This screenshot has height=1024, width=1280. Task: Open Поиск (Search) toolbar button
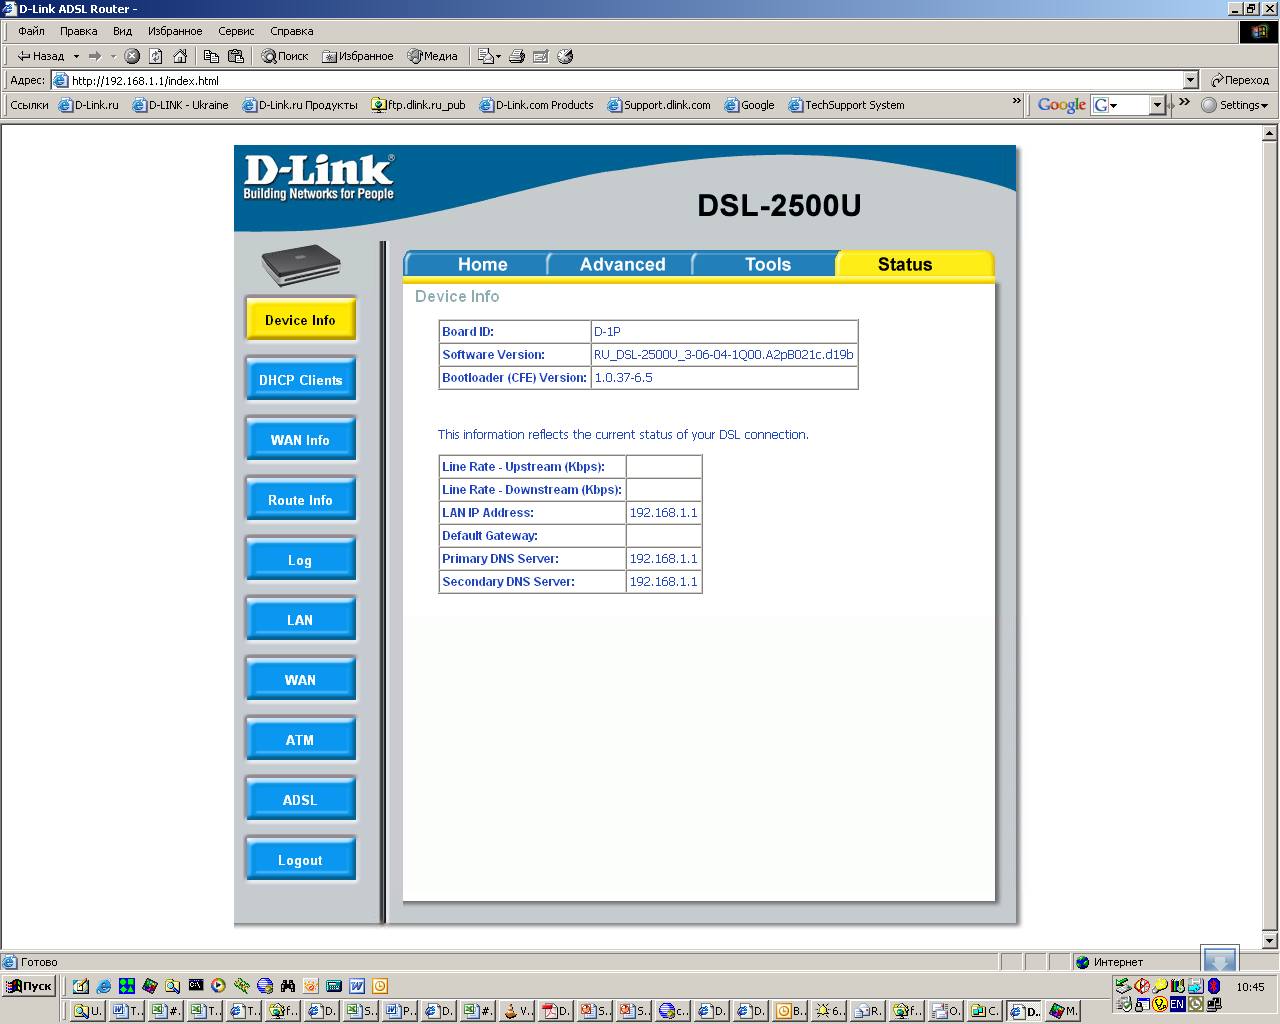point(285,56)
